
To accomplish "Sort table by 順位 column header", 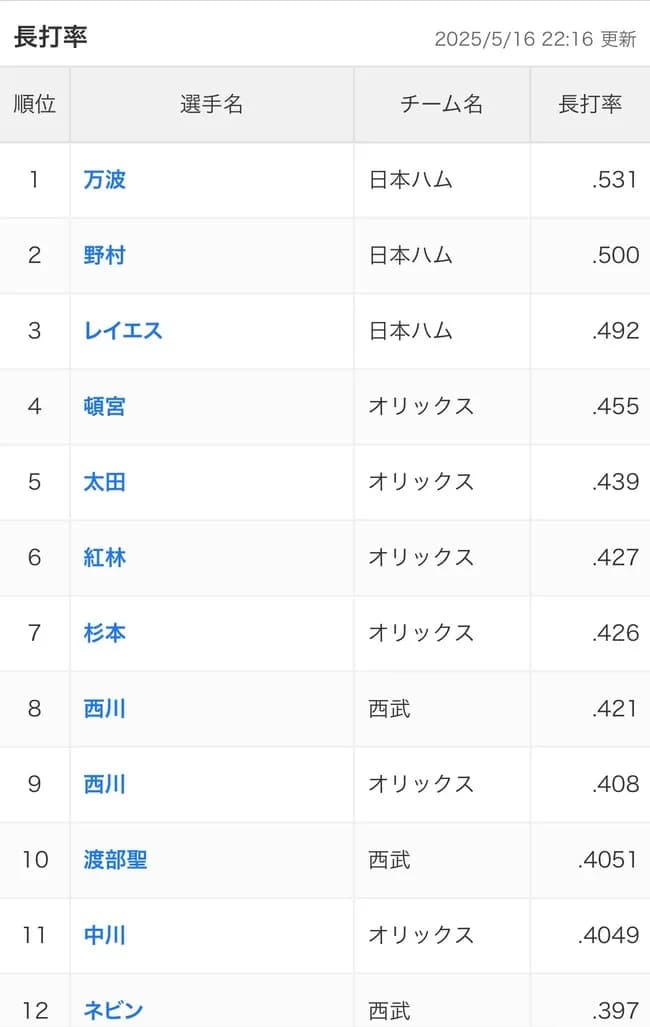I will click(35, 104).
